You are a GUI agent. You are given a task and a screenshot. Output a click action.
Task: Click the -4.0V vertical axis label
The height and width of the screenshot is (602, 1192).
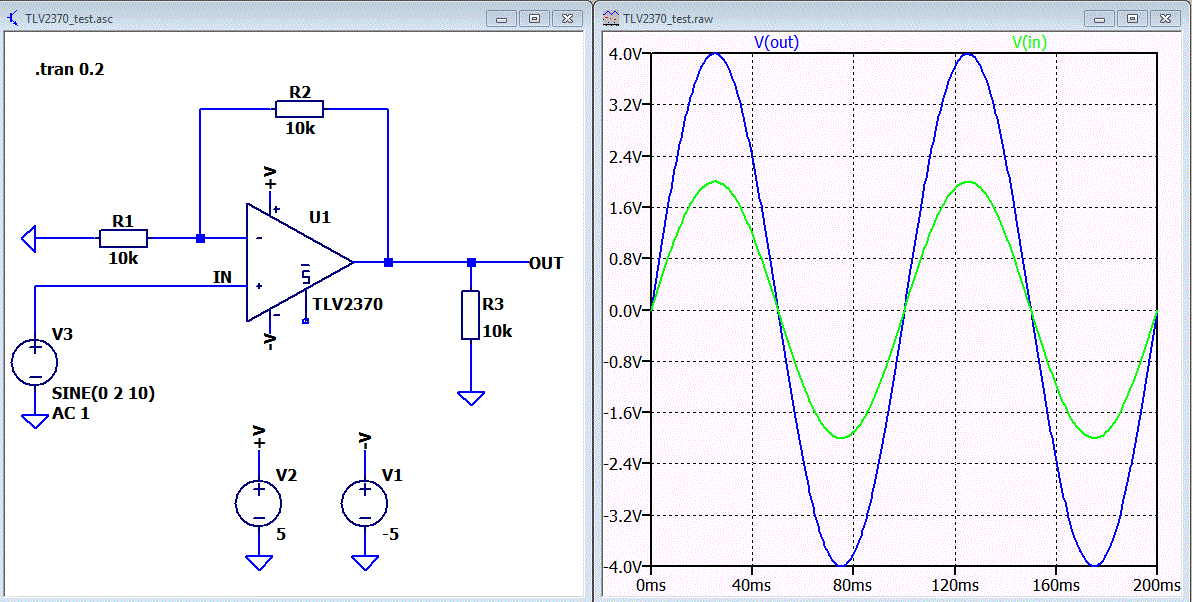pos(623,566)
